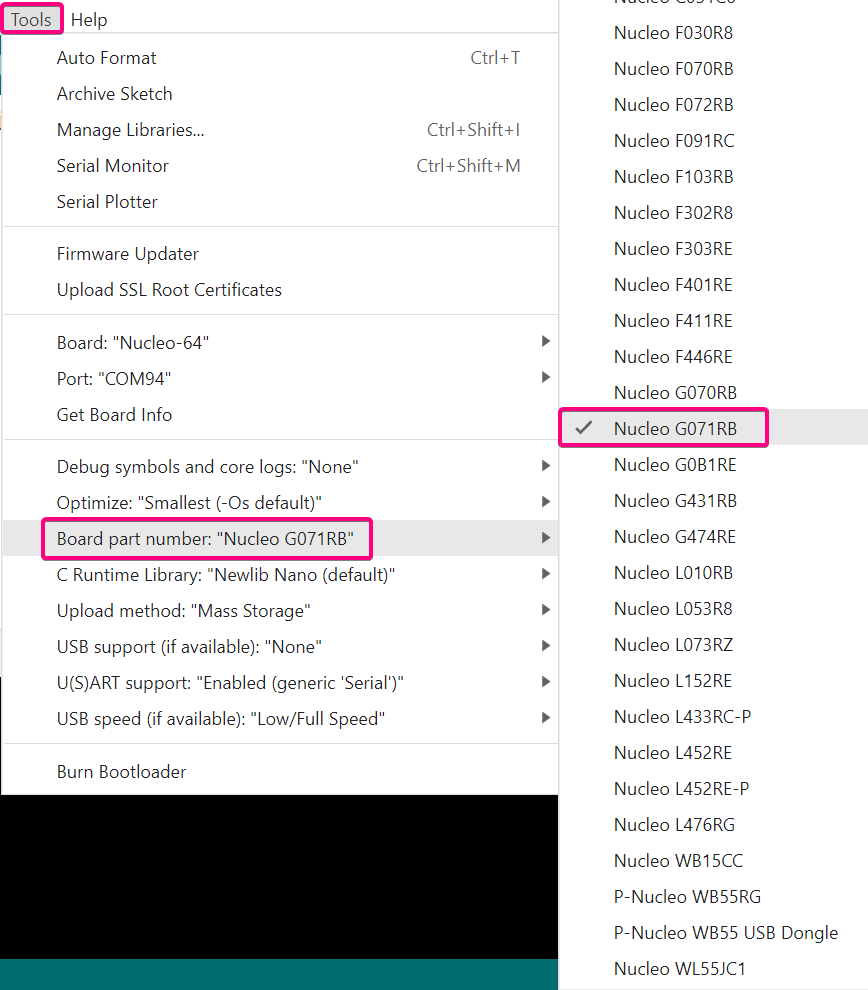
Task: Run Auto Format from Tools menu
Action: [x=281, y=58]
